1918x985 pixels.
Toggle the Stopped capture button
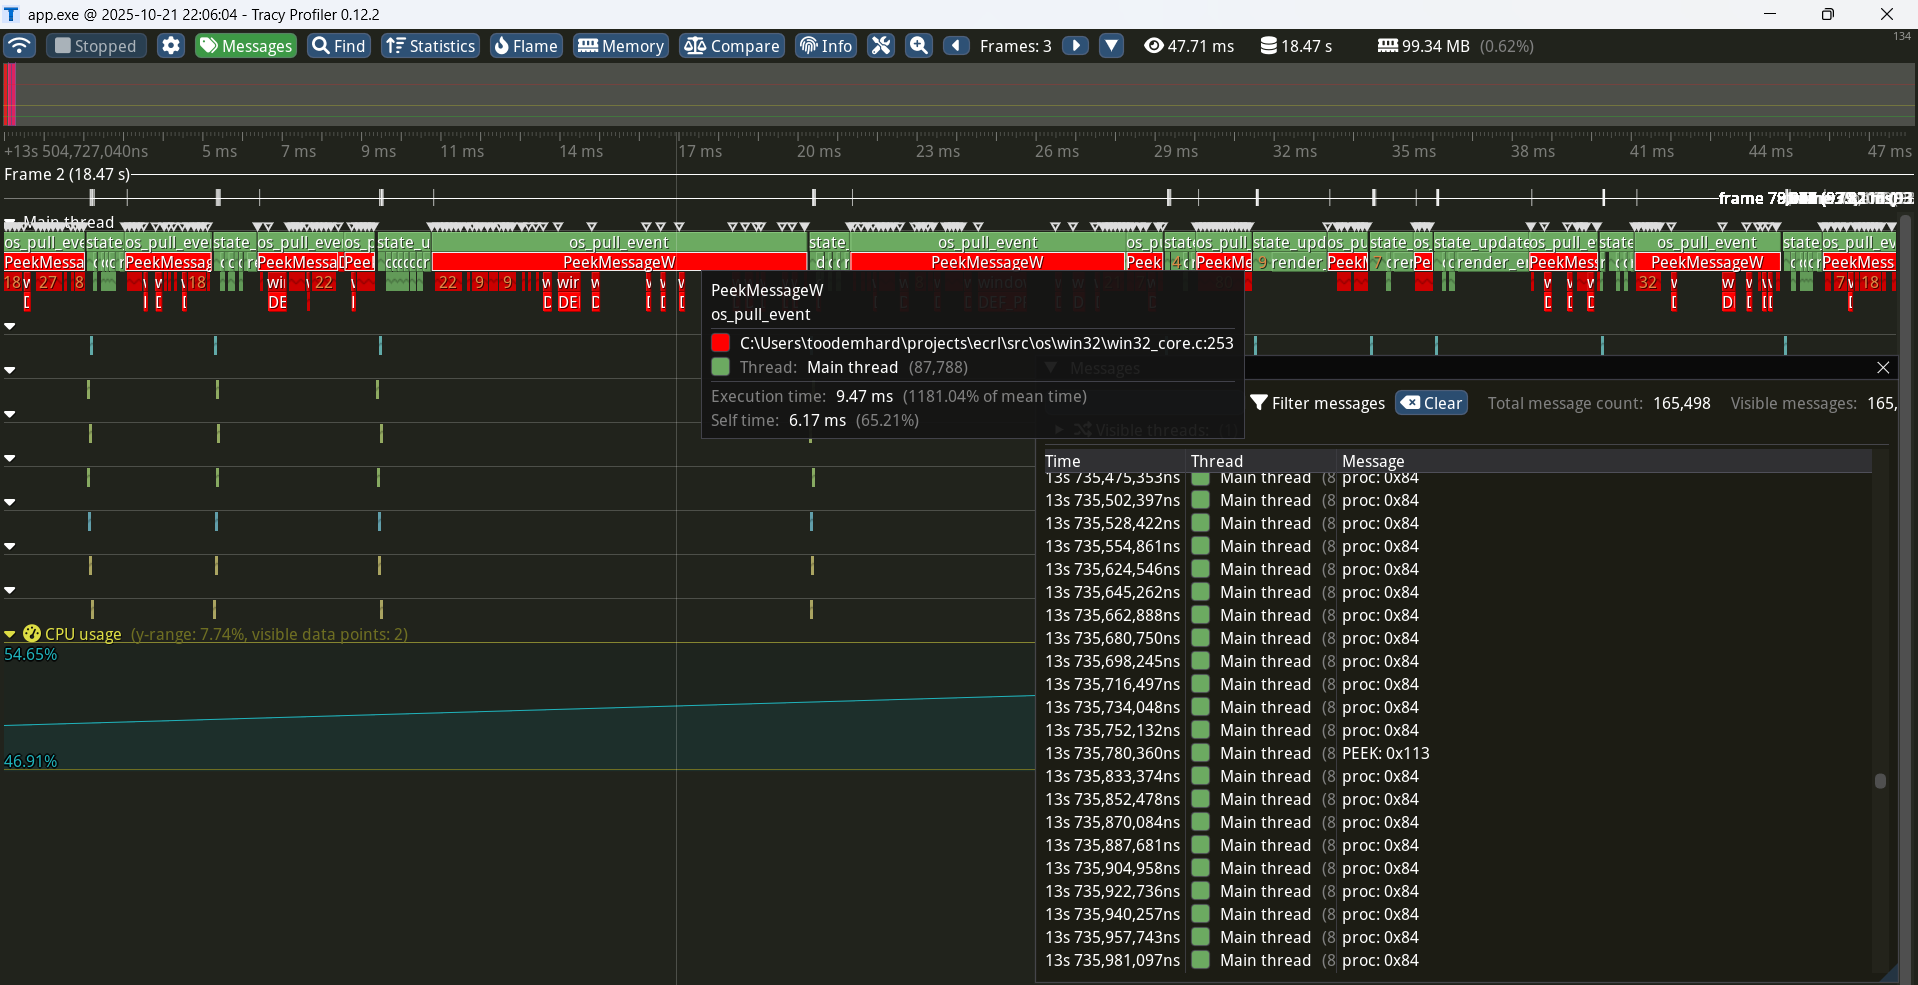[96, 46]
